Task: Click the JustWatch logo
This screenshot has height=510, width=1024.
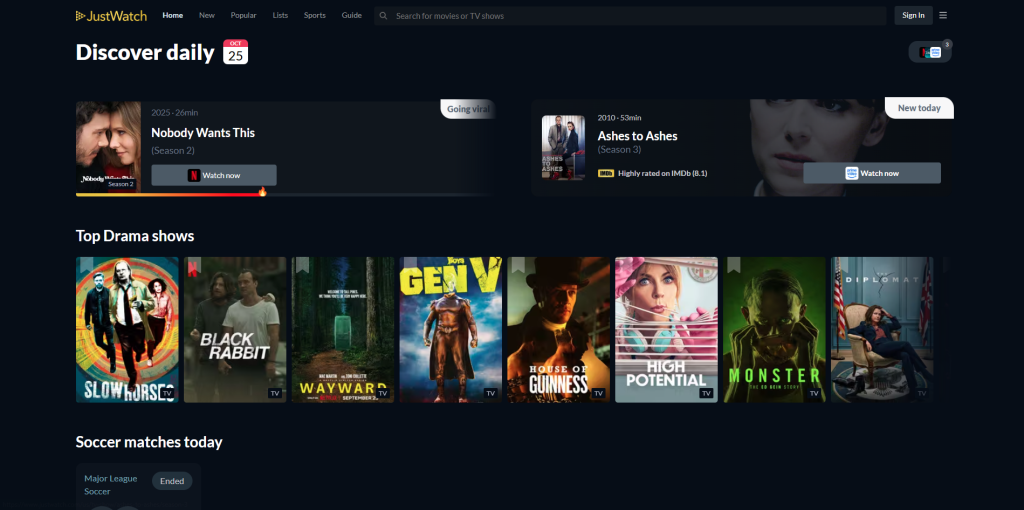Action: (x=111, y=16)
